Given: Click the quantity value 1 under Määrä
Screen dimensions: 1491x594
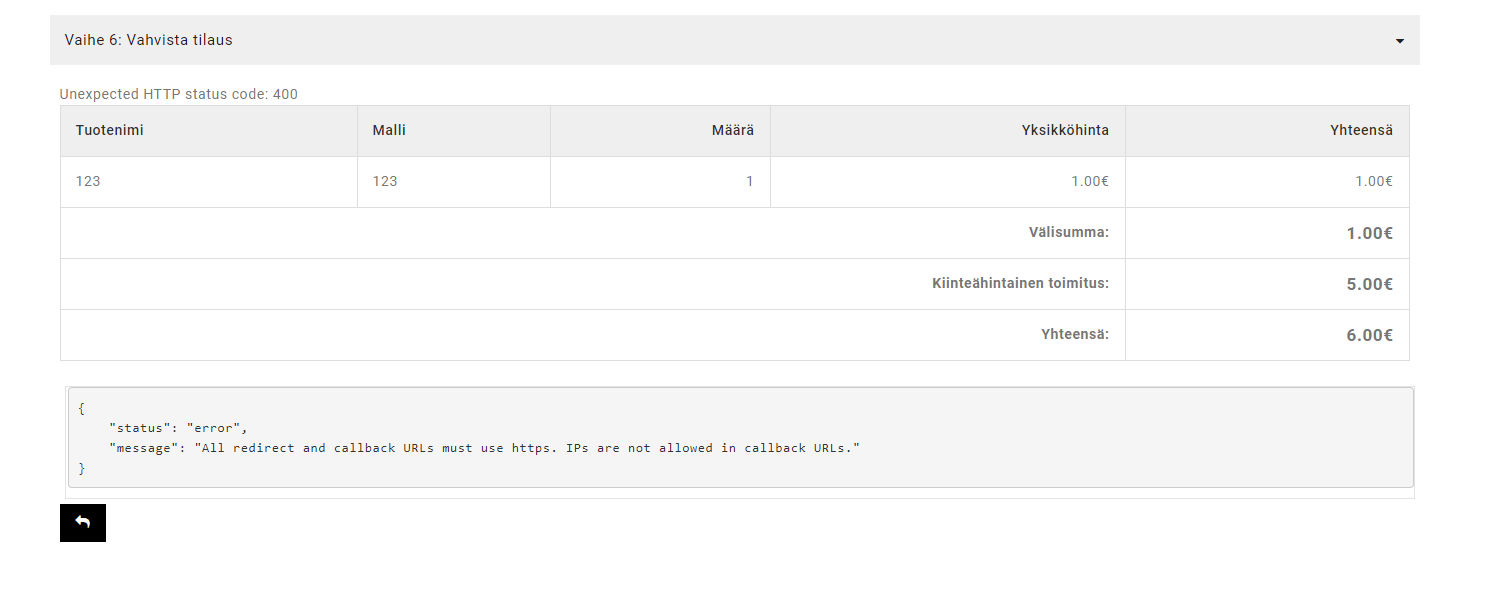Looking at the screenshot, I should [750, 181].
